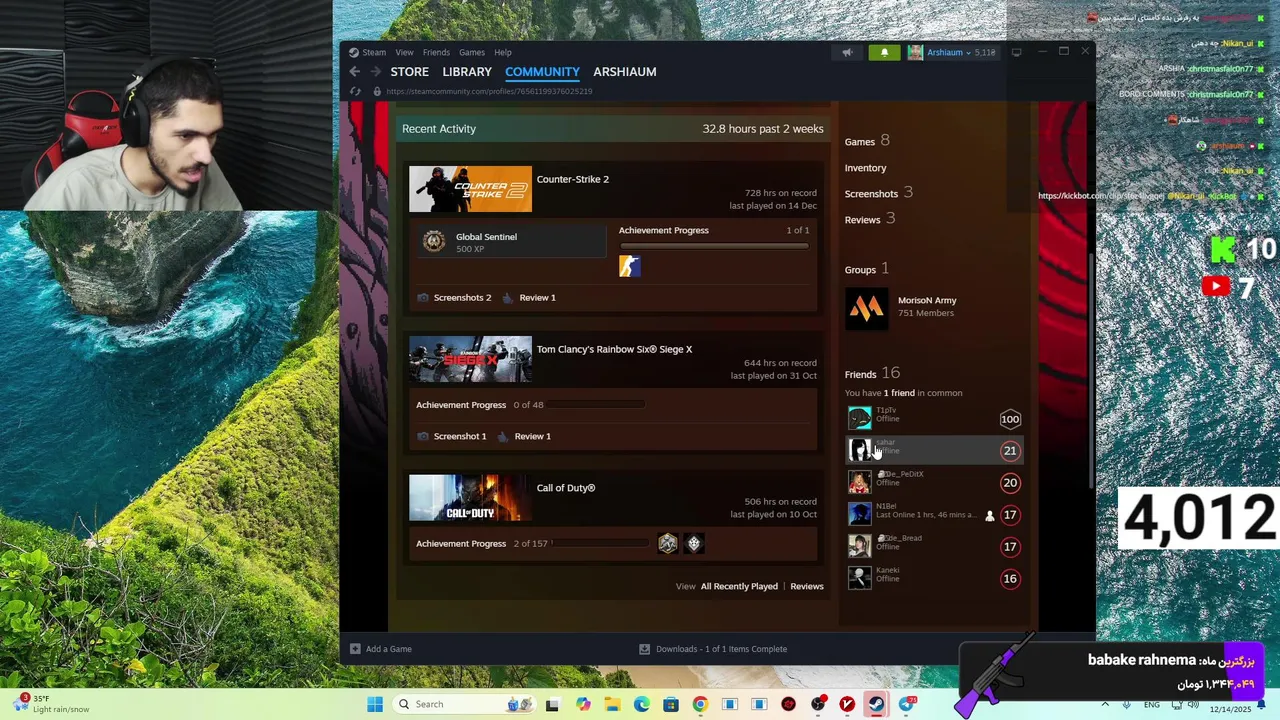
Task: Open the Counter-Strike 2 game link
Action: (x=573, y=179)
